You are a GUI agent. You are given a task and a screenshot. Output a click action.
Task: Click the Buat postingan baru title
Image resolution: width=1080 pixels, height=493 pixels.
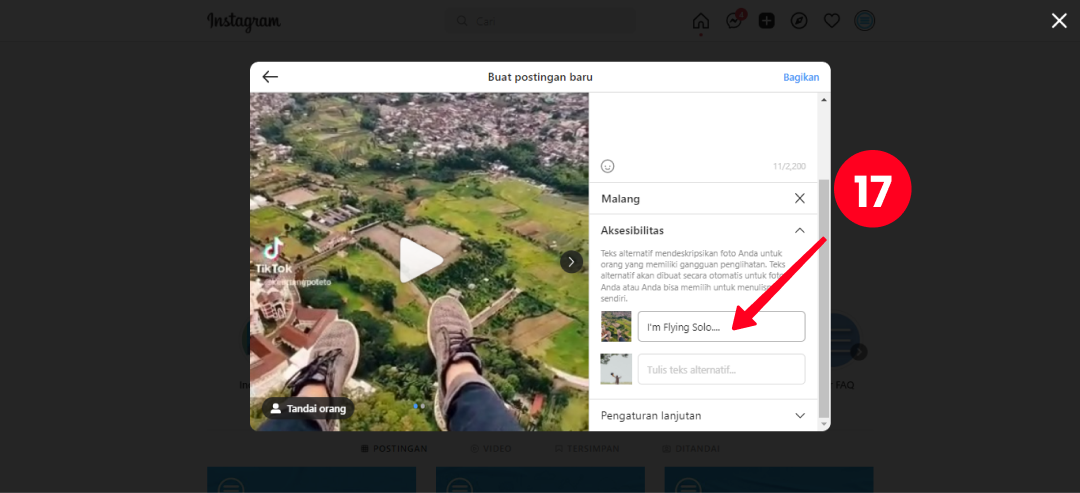pyautogui.click(x=540, y=77)
